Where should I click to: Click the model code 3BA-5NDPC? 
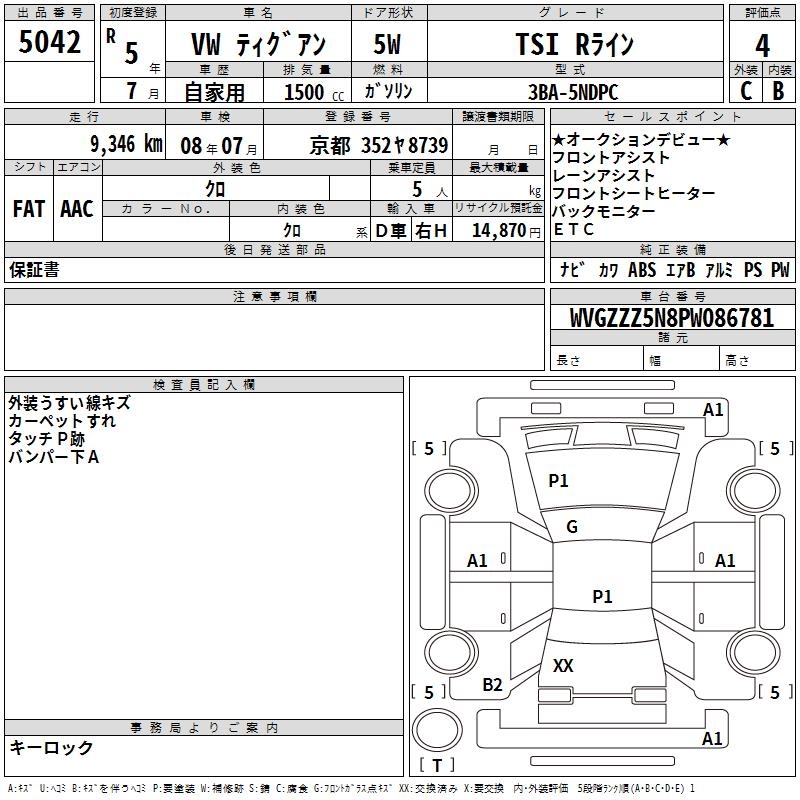(572, 92)
